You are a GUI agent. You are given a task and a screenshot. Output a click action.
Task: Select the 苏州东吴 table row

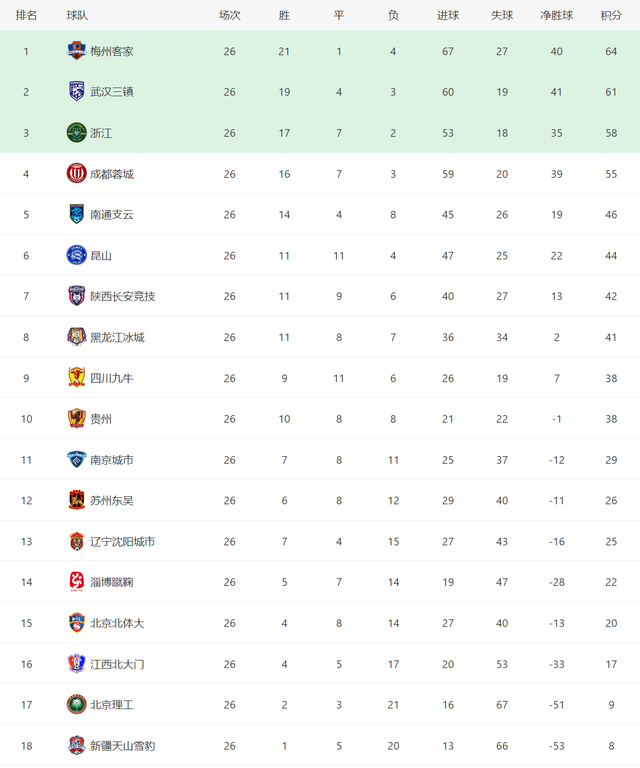[x=320, y=500]
